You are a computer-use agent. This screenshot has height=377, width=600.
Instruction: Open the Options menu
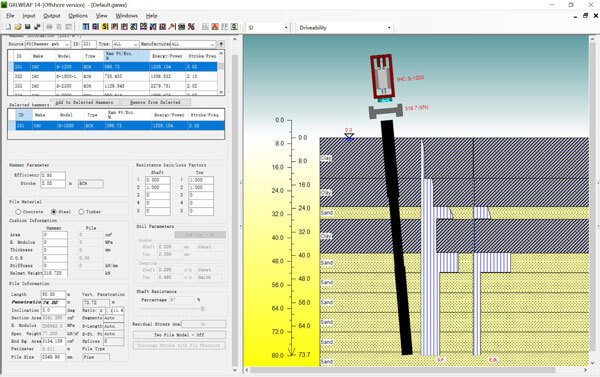(78, 16)
